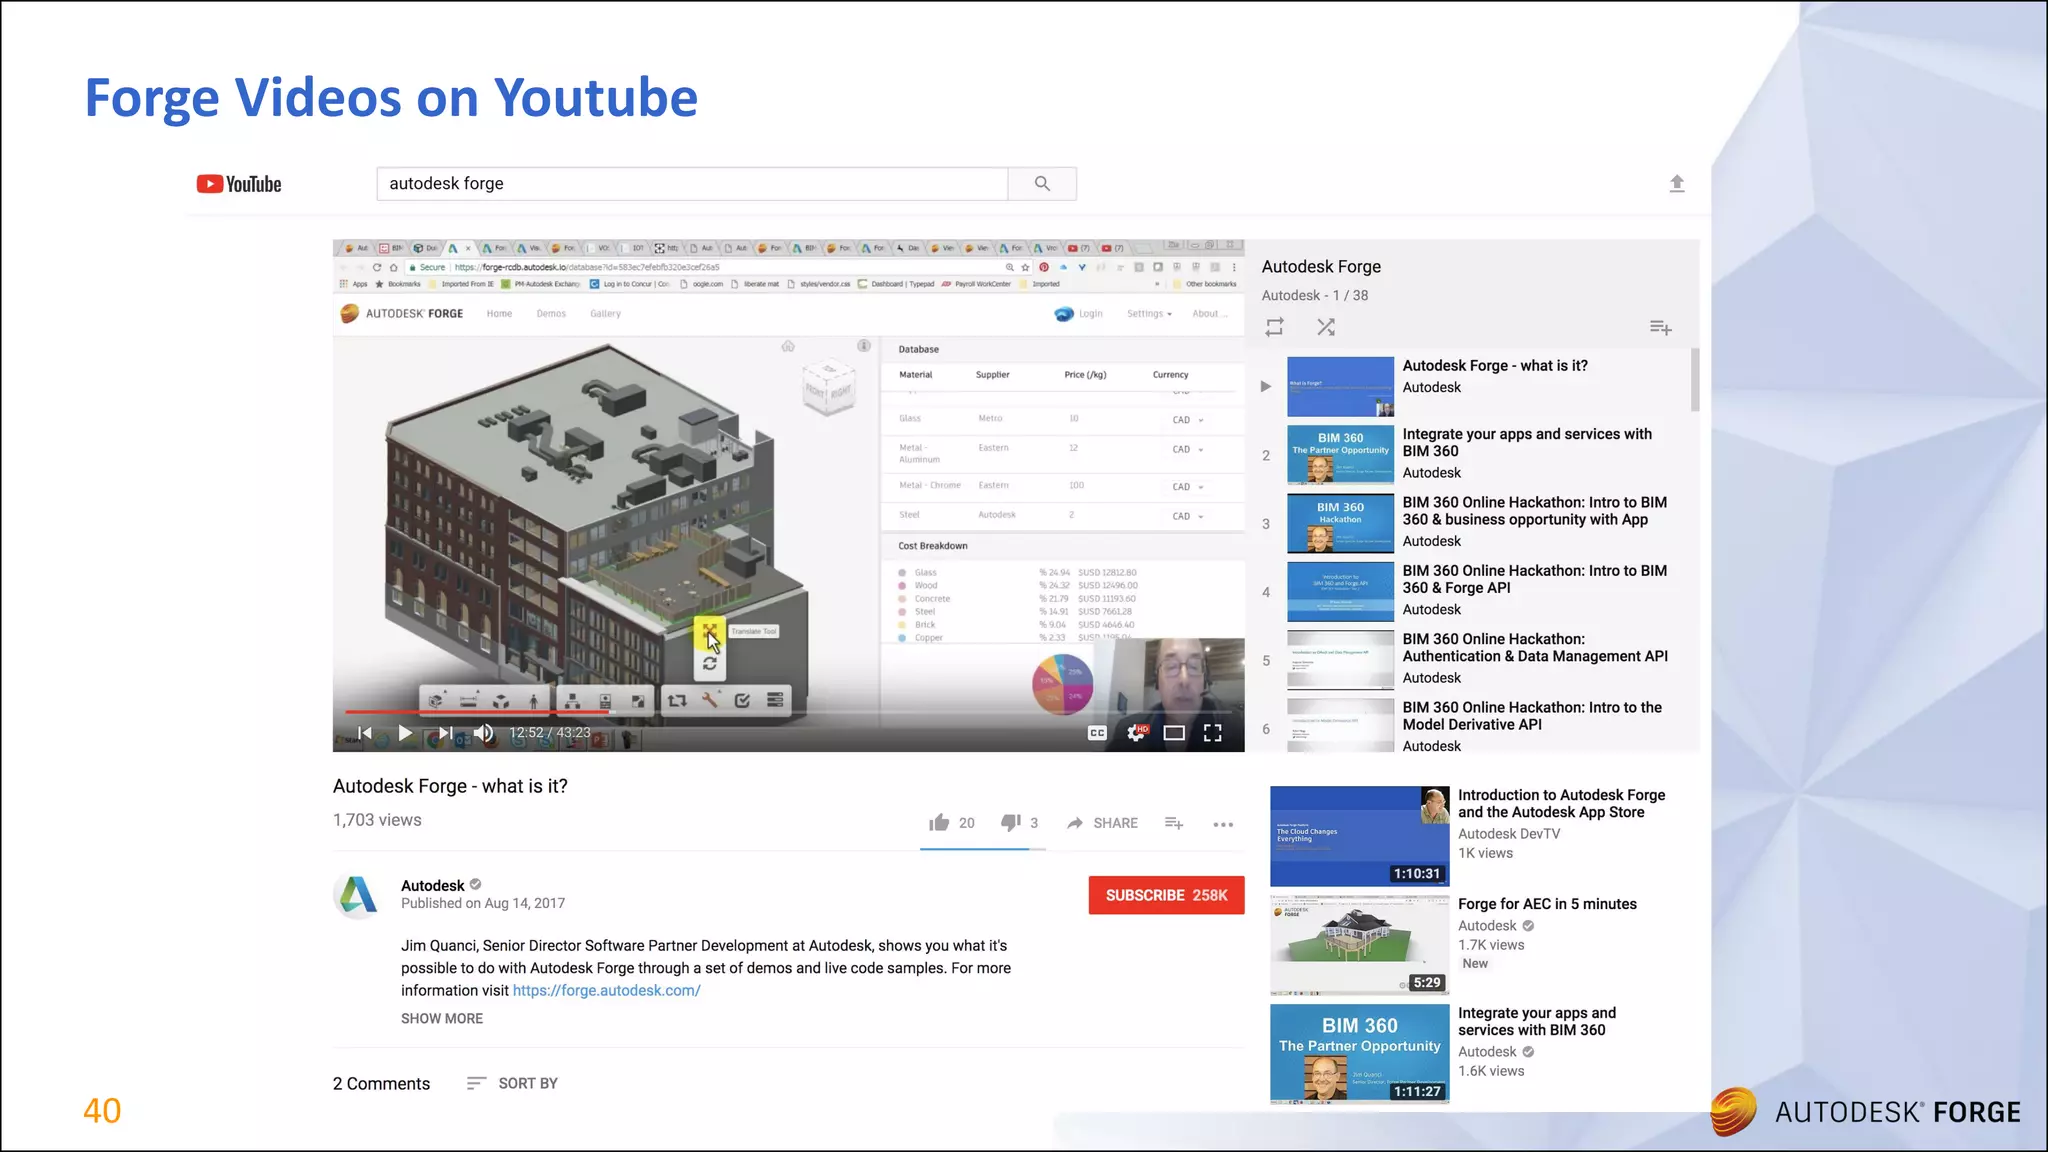Toggle theater mode on the player
Screen dimensions: 2048x1152
click(x=1174, y=733)
